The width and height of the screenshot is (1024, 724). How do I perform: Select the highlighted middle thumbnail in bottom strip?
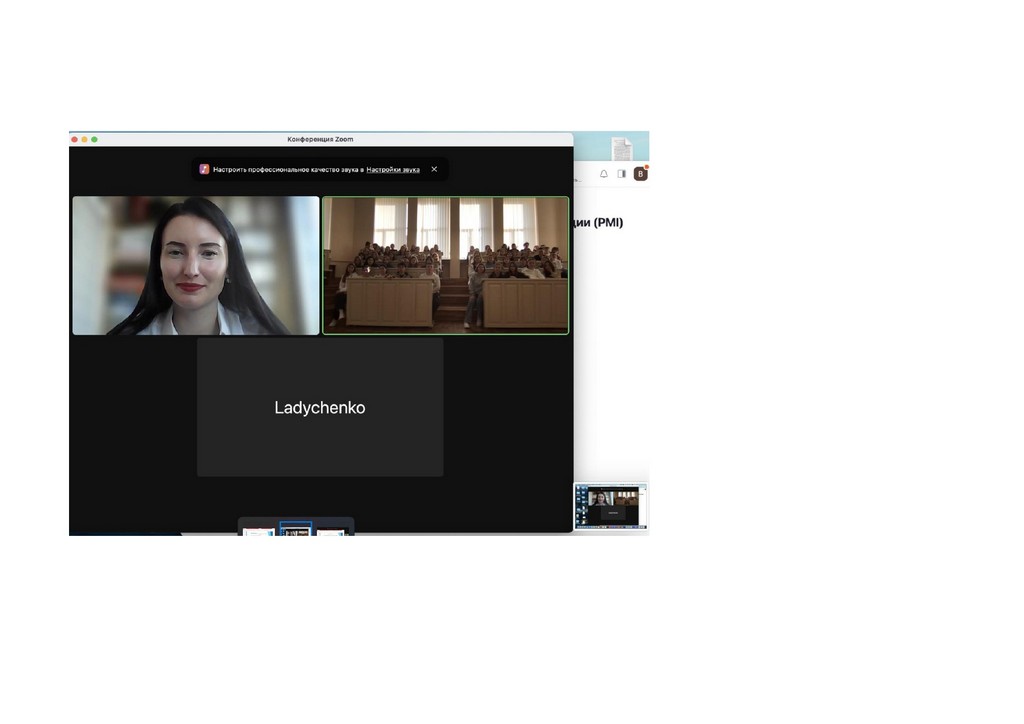coord(296,530)
